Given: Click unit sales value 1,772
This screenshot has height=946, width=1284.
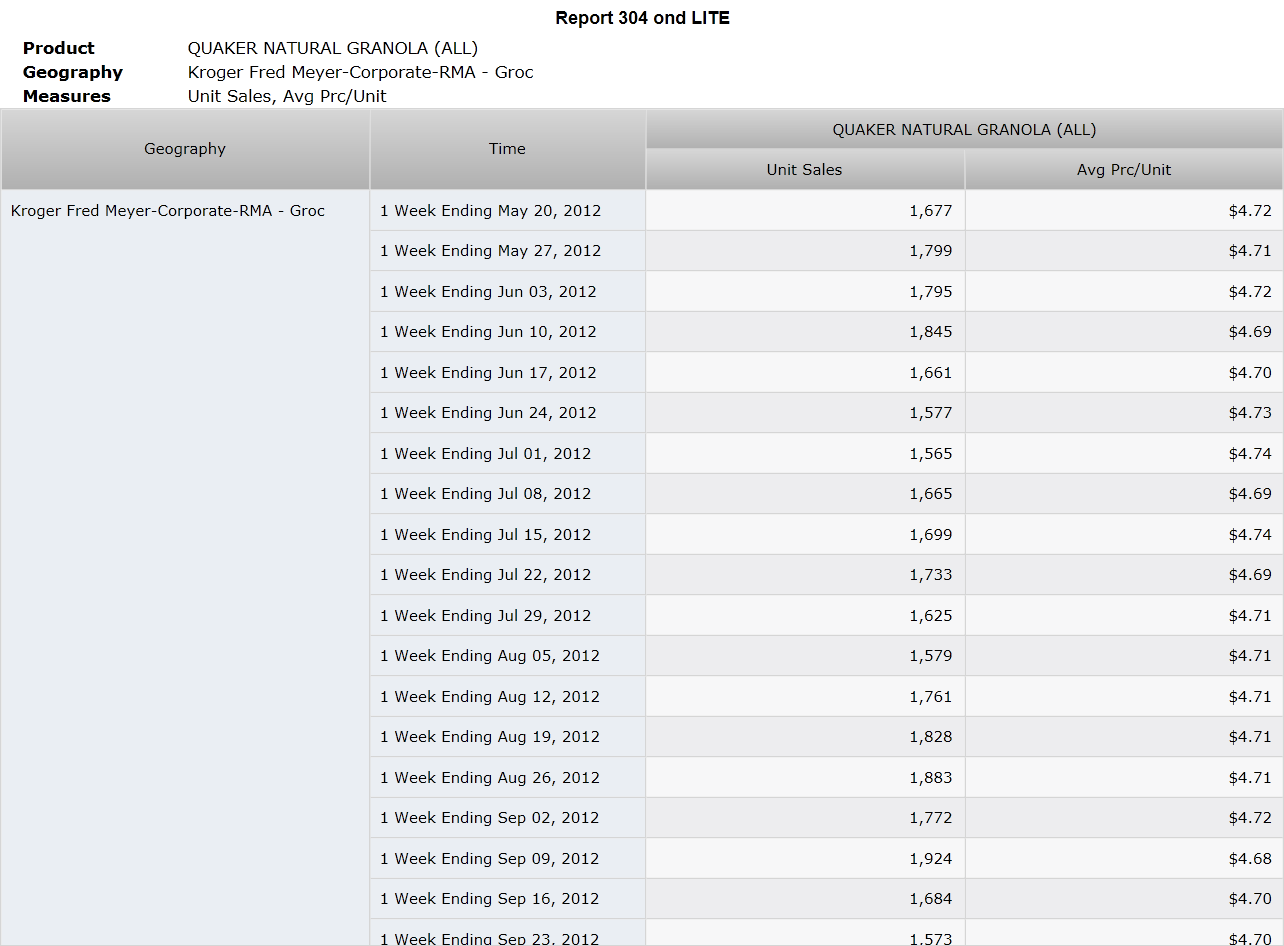Looking at the screenshot, I should click(931, 818).
